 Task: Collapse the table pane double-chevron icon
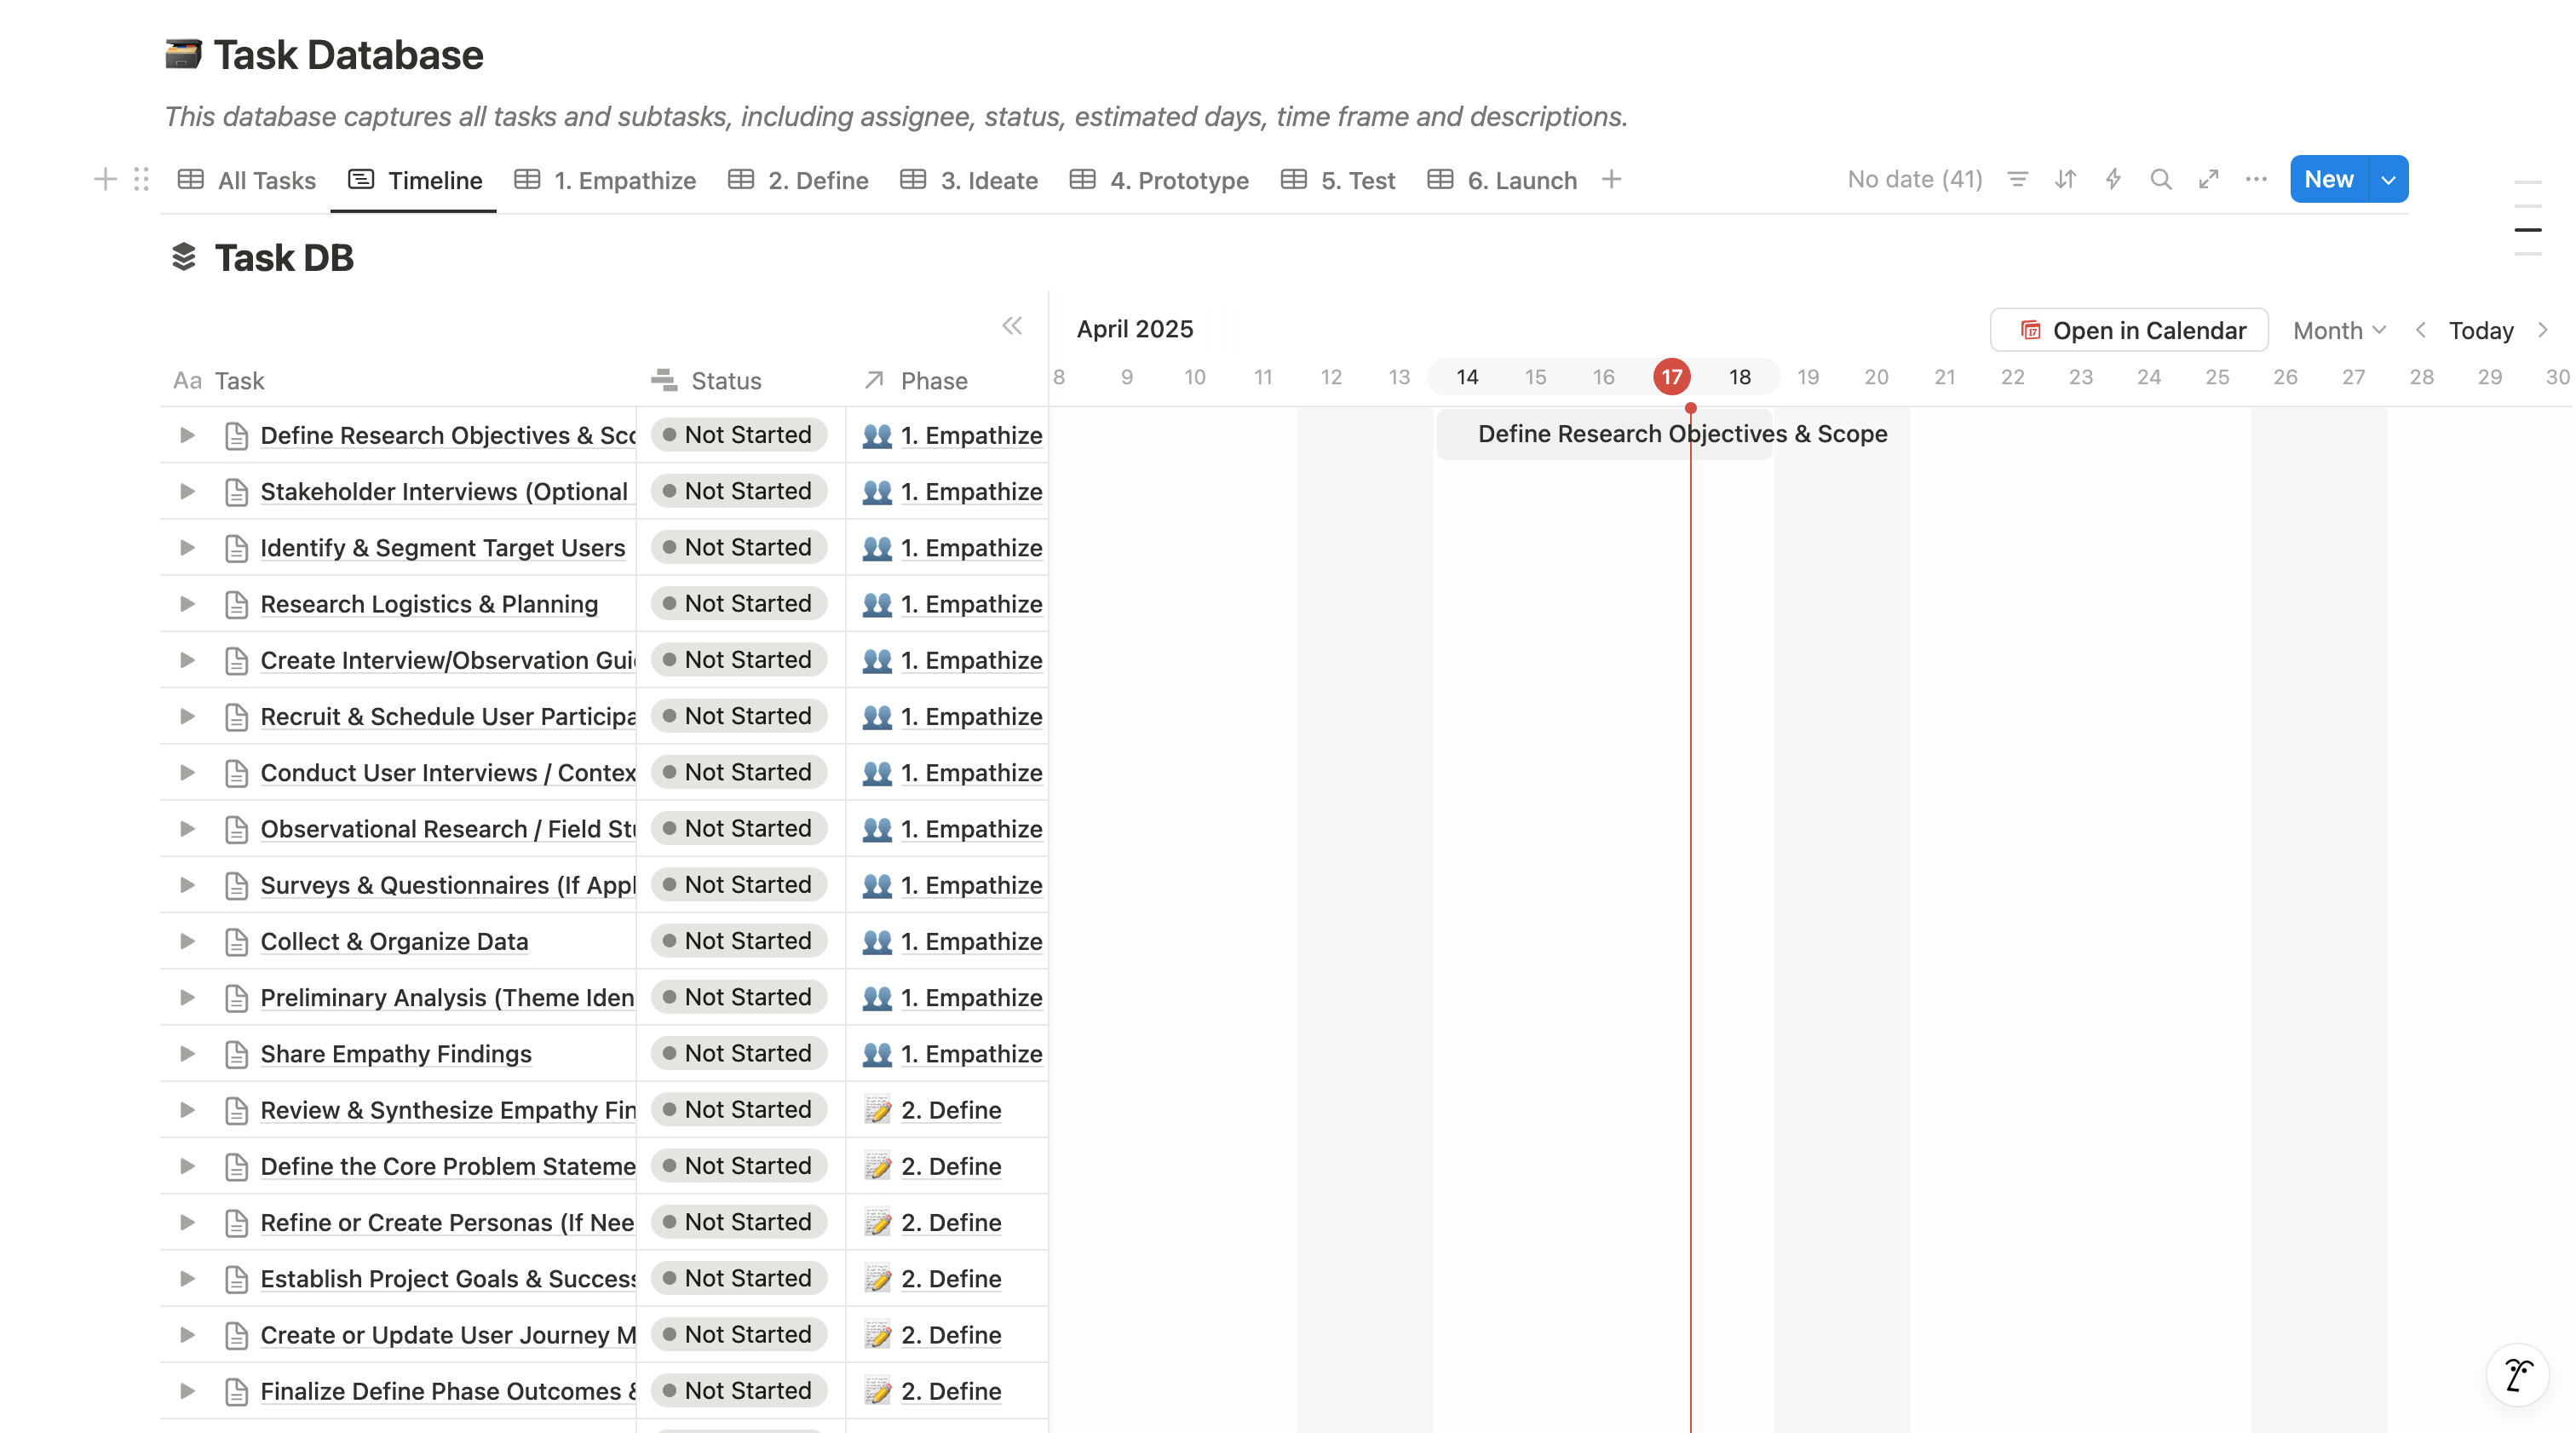coord(1012,326)
